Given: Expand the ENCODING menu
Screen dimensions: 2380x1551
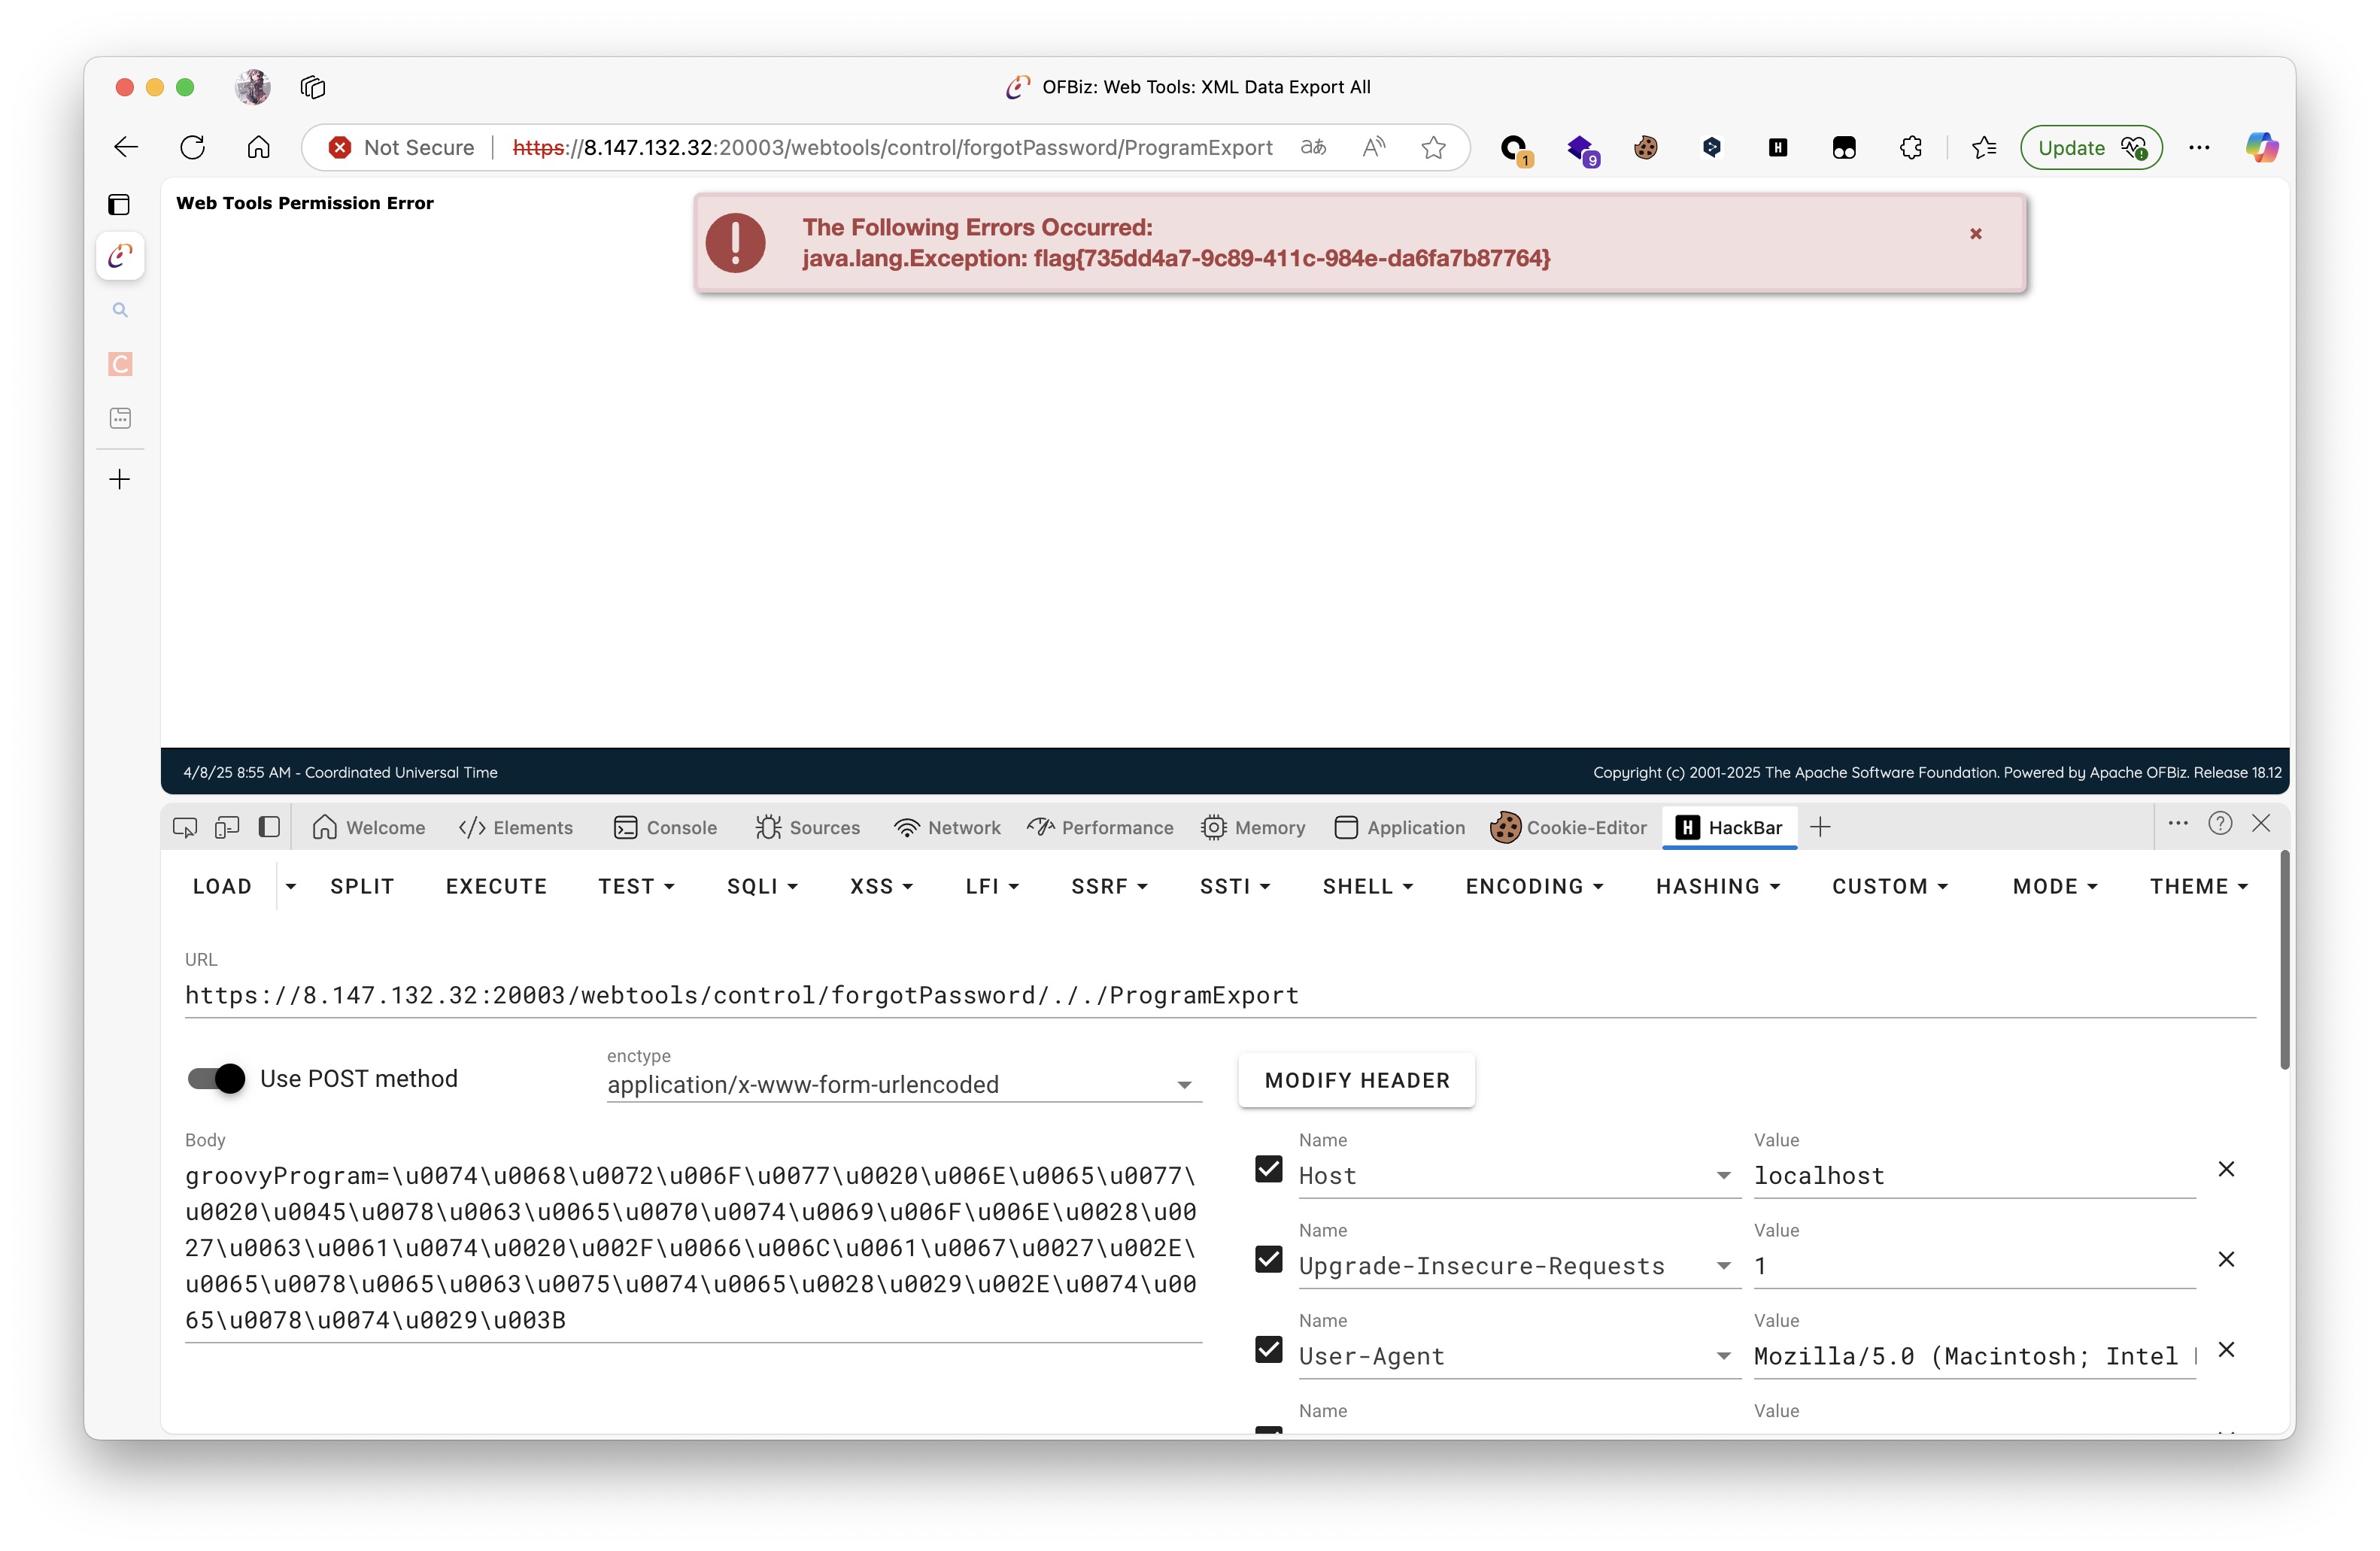Looking at the screenshot, I should (1534, 886).
